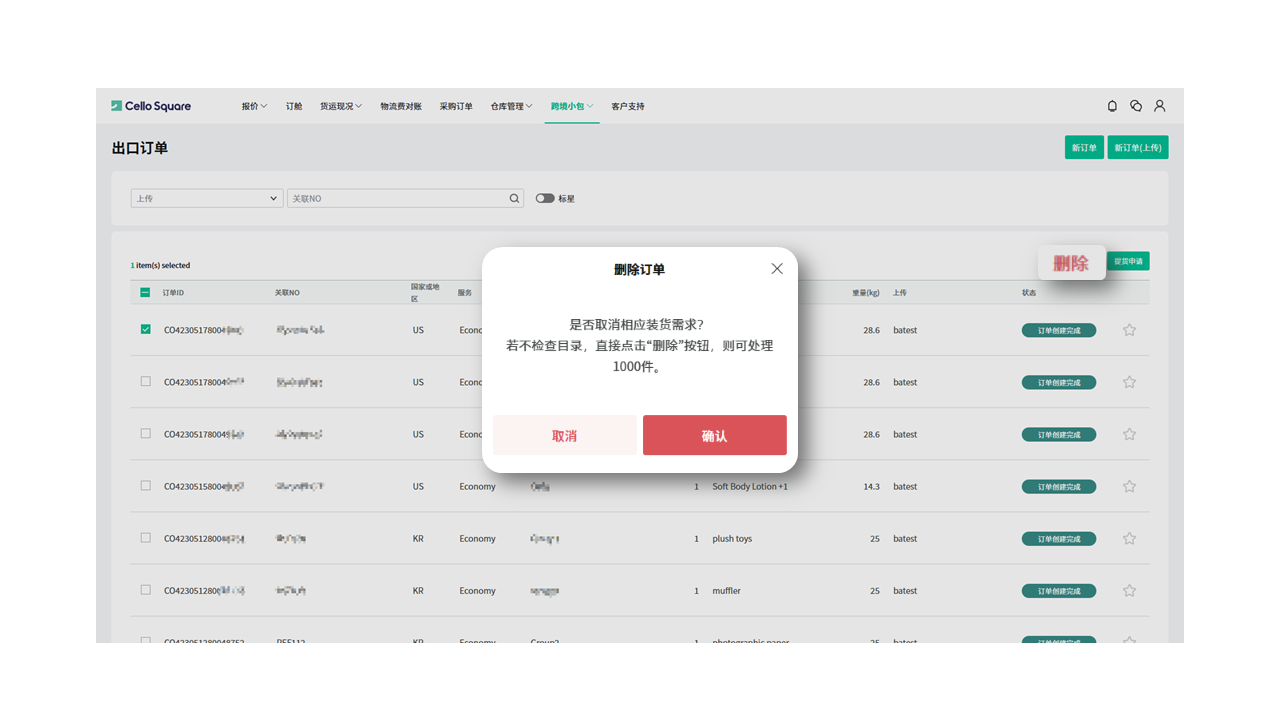Expand the 上传 filter dropdown
Image resolution: width=1280 pixels, height=720 pixels.
[x=207, y=199]
